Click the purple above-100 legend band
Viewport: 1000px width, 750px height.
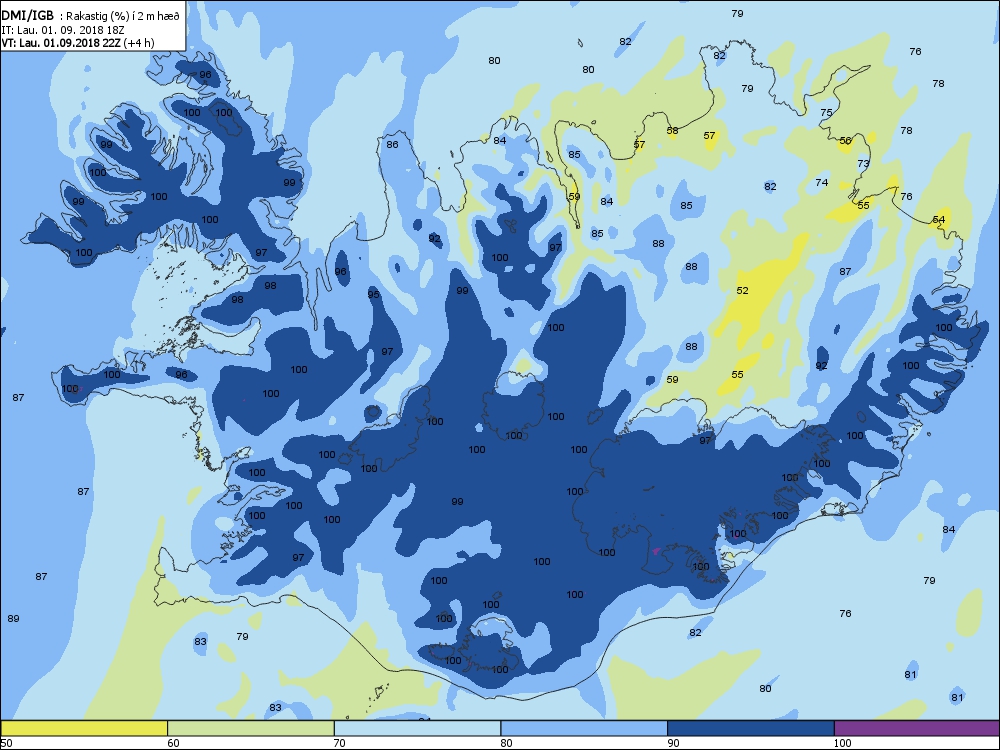(916, 728)
